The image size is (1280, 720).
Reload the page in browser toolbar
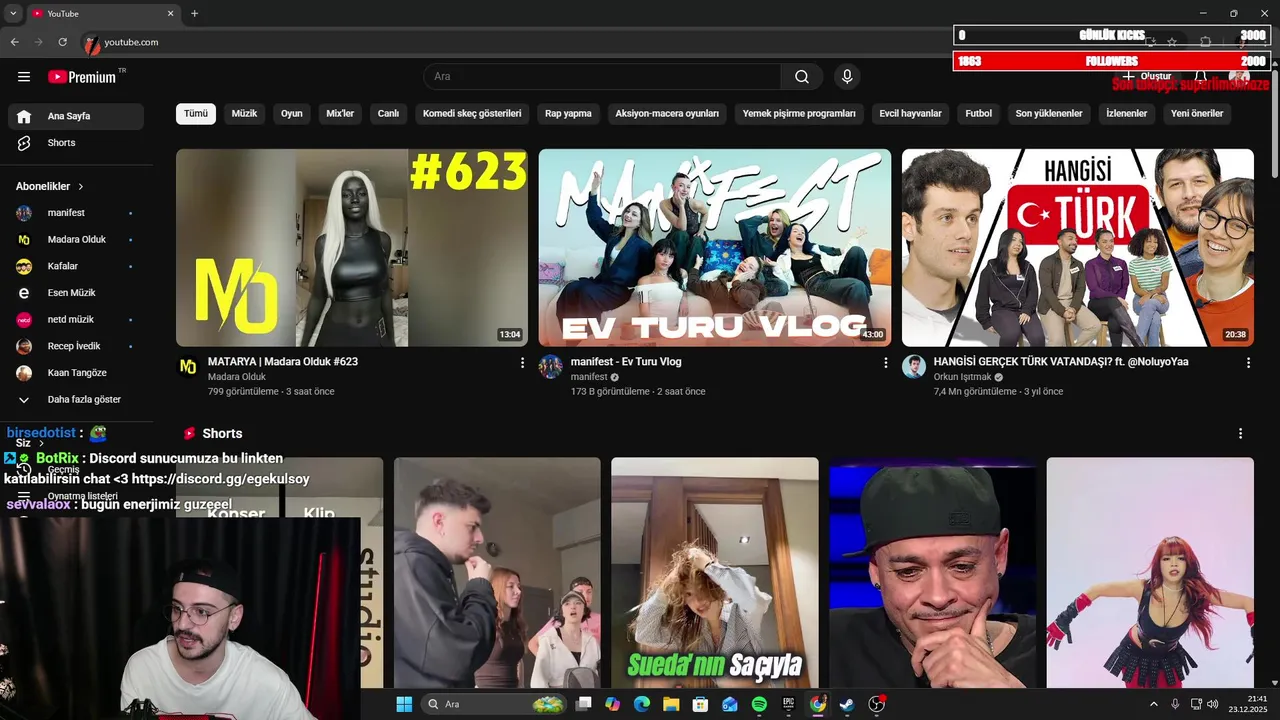click(x=62, y=42)
